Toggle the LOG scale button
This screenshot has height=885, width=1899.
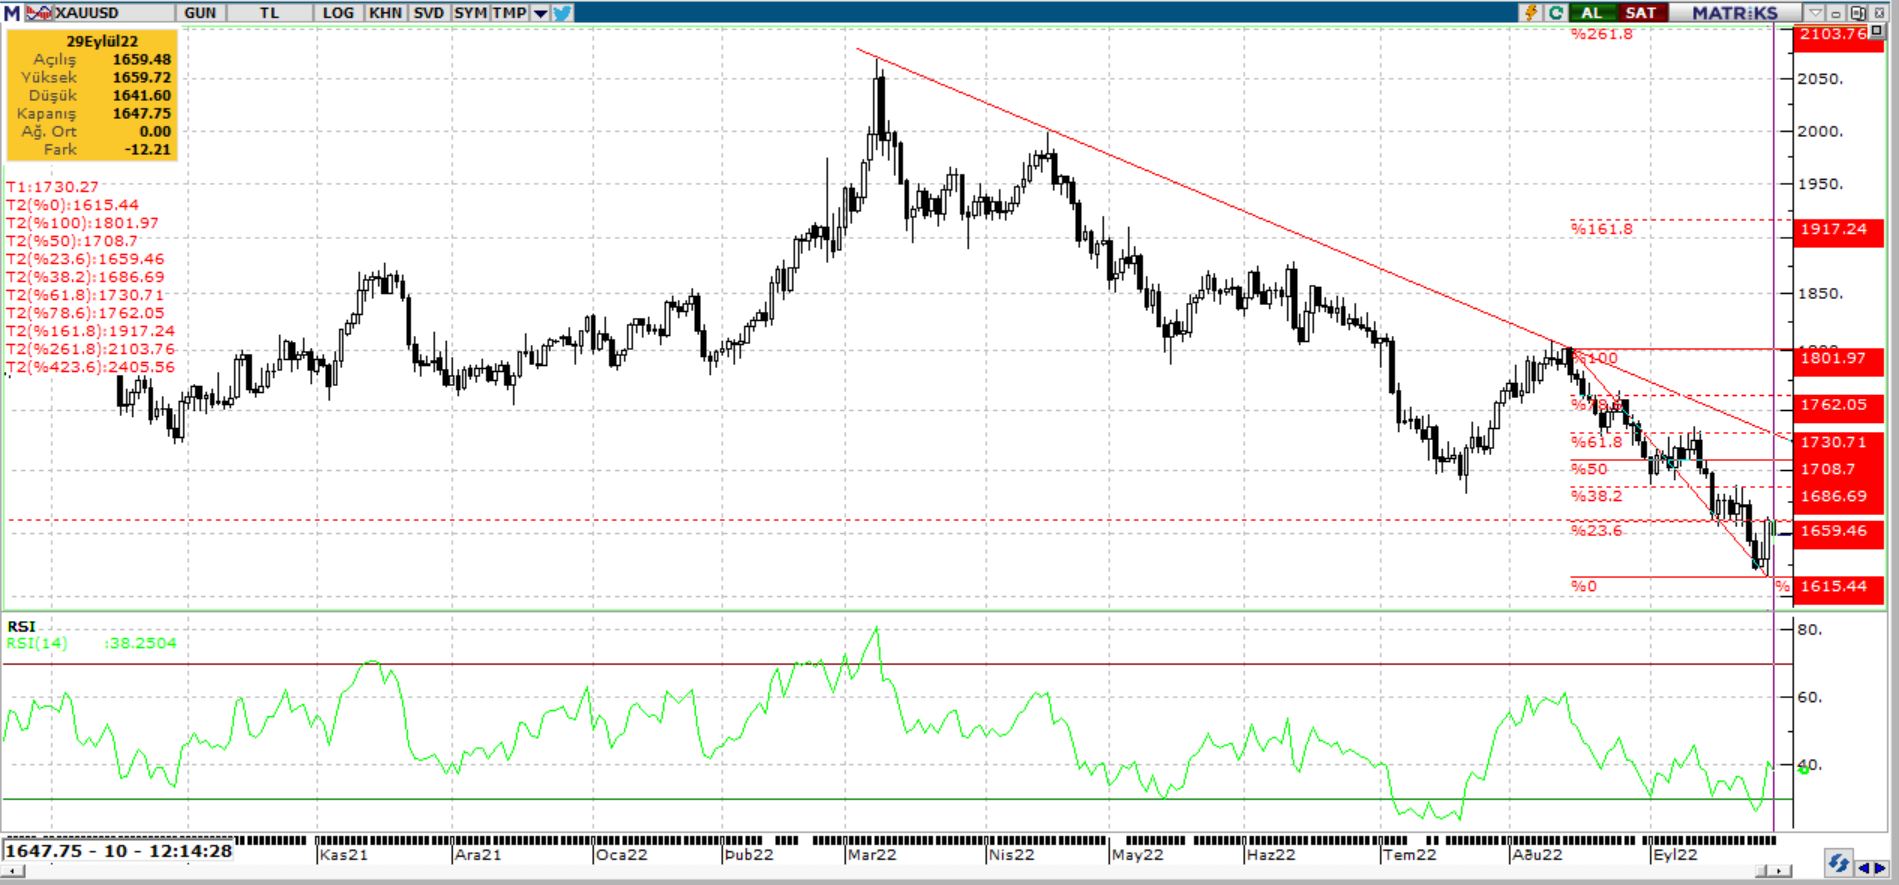click(338, 13)
